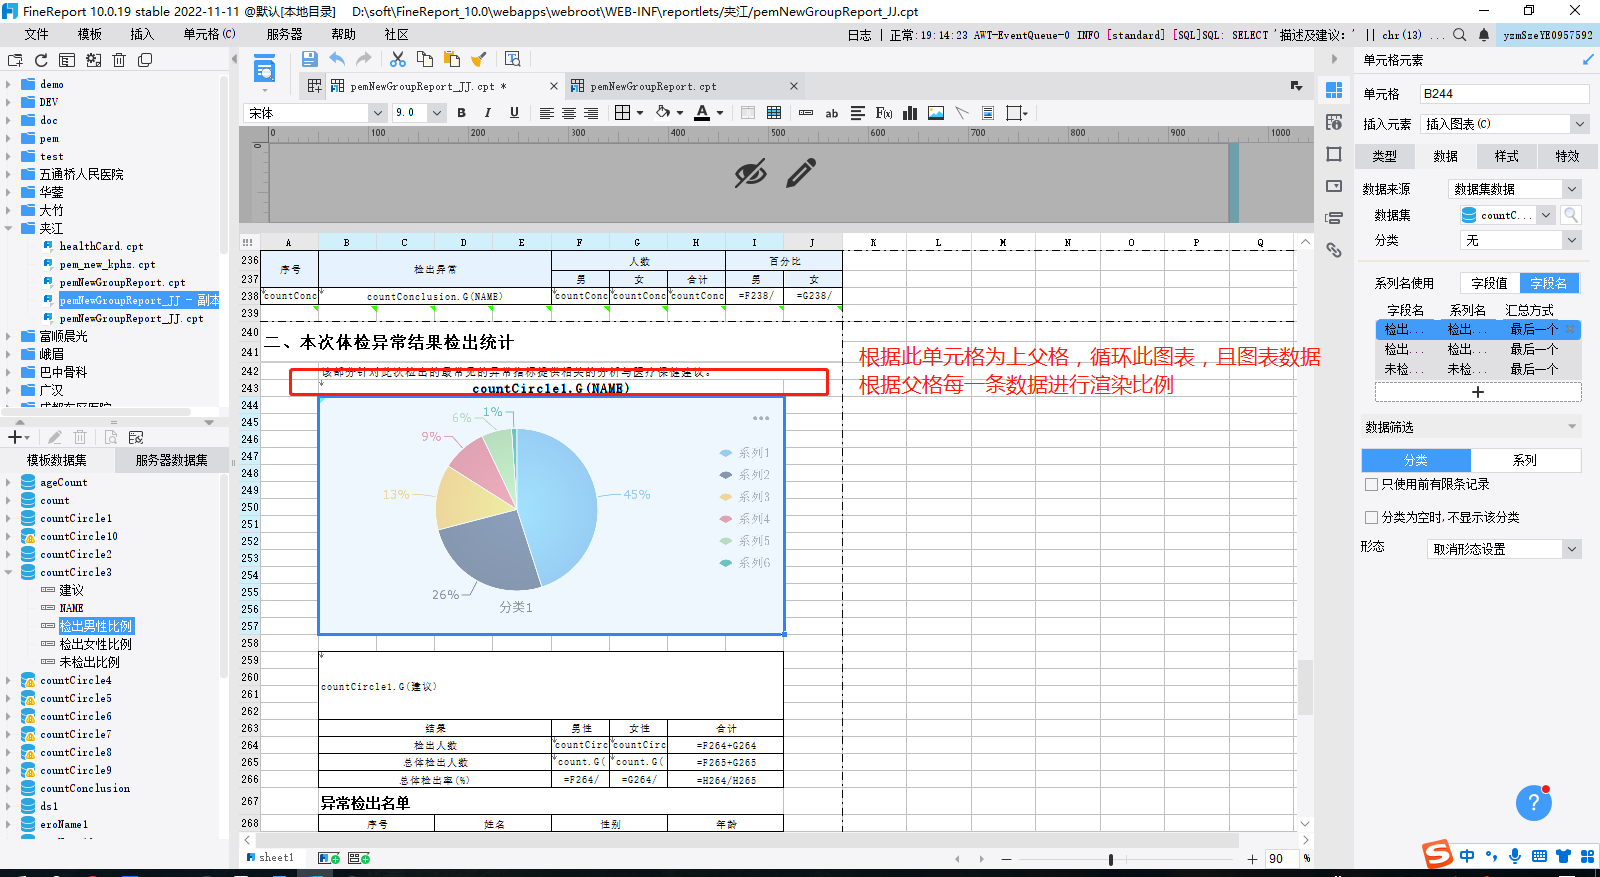
Task: Click the paste clipboard icon
Action: point(452,59)
